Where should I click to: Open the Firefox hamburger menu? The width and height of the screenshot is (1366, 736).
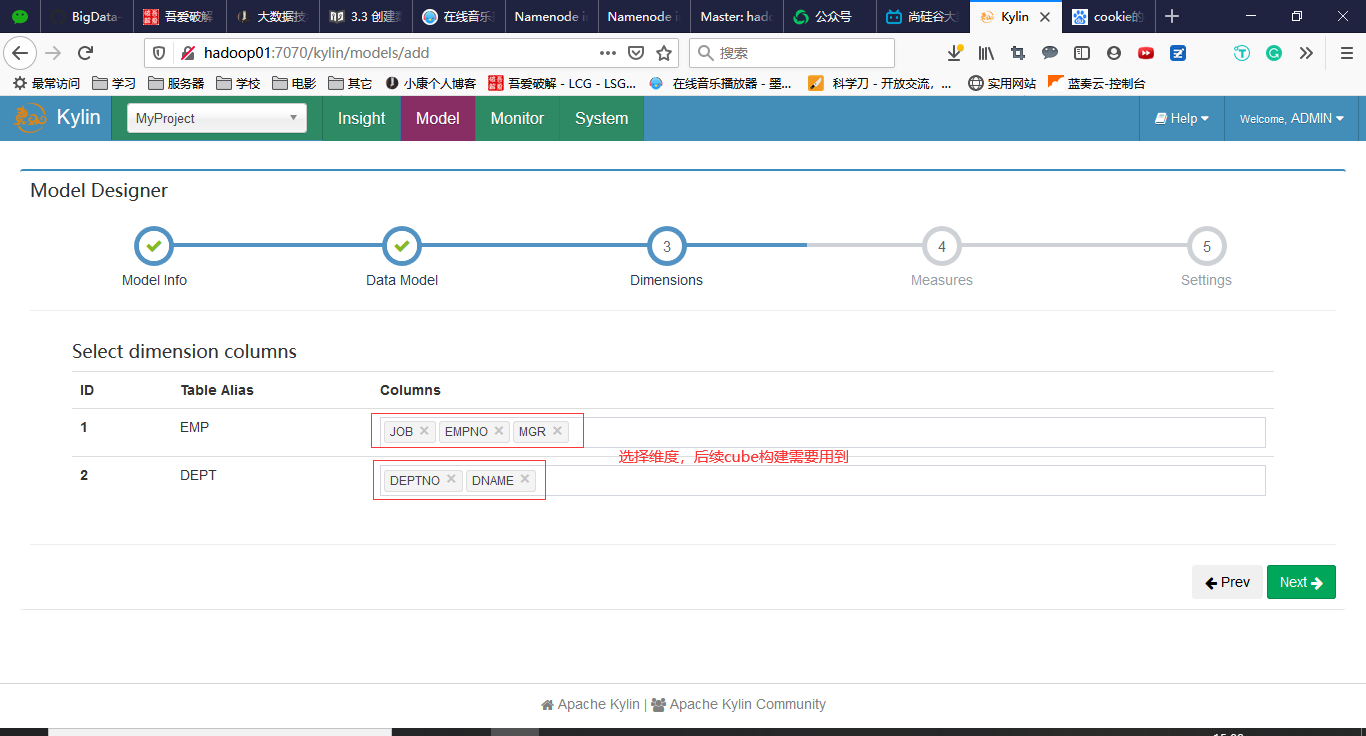1346,53
